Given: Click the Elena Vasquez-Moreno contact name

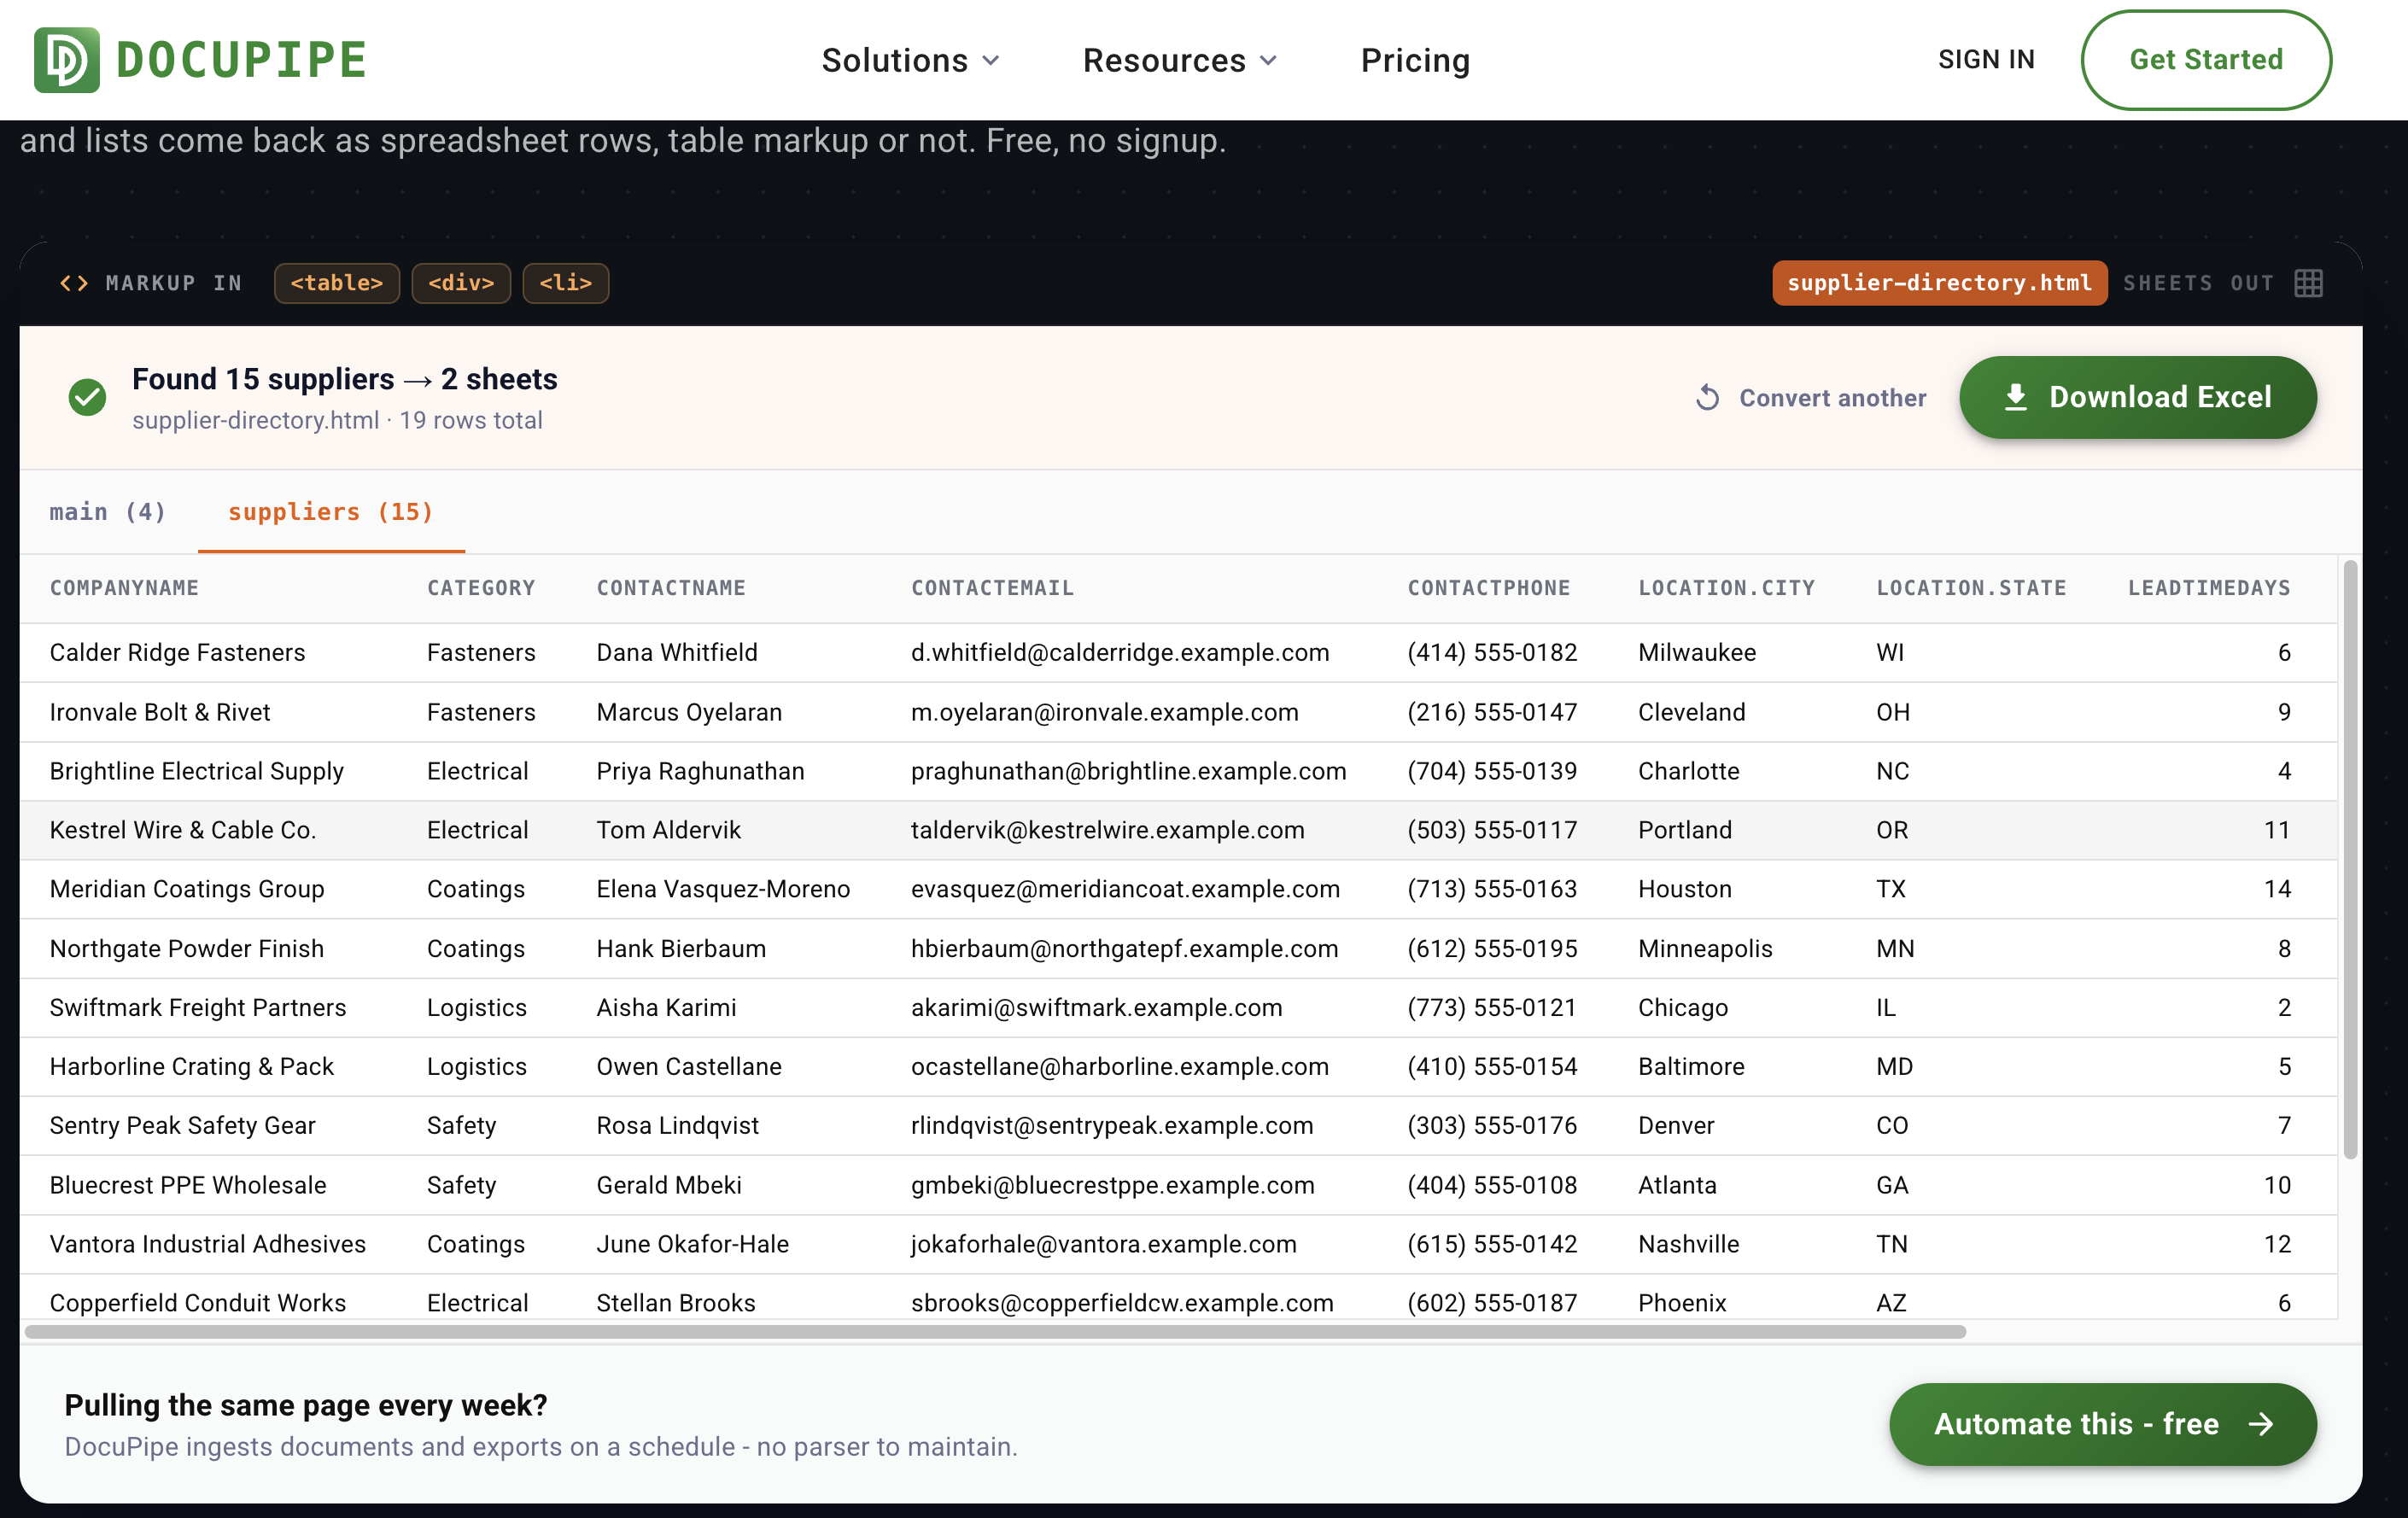Looking at the screenshot, I should pos(723,889).
